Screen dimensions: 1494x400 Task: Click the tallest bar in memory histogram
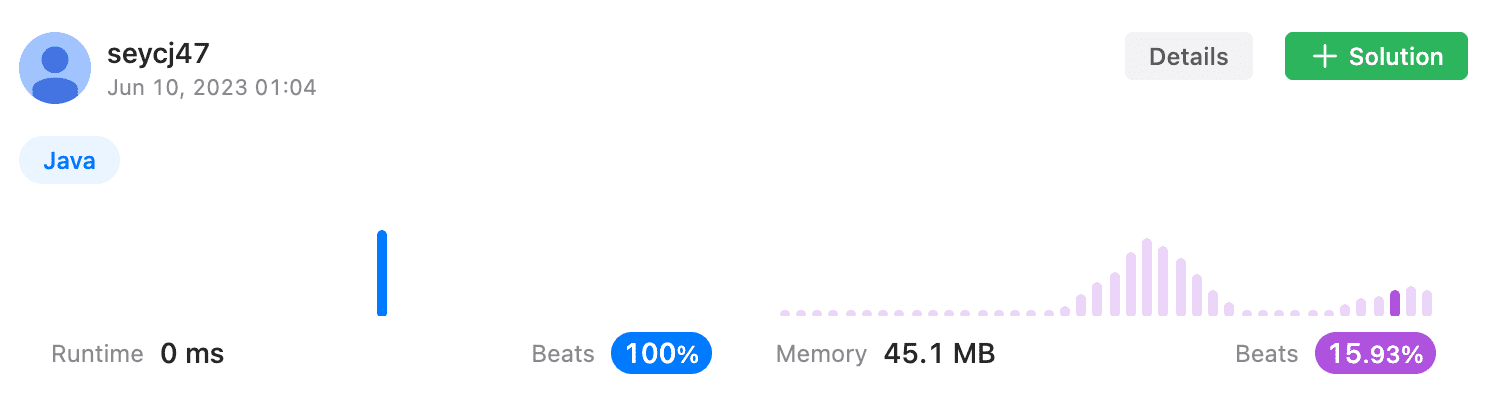(x=1147, y=277)
